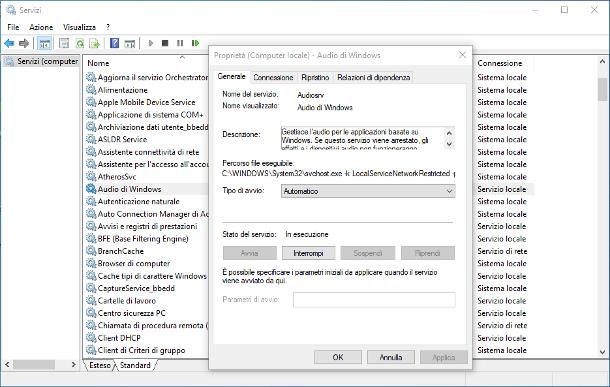Click tree pane horizontal scroll right arrow
The image size is (610, 387).
click(74, 365)
